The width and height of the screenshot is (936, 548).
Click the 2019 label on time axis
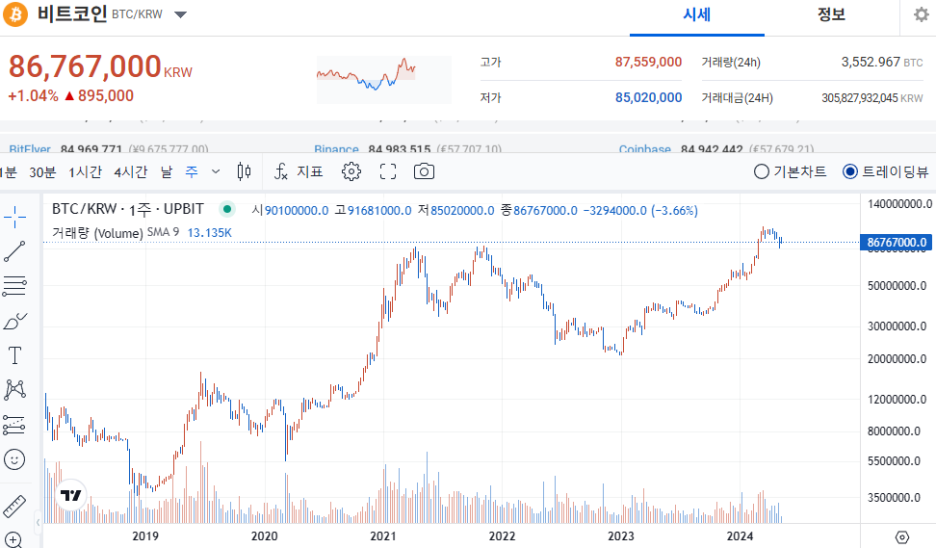(145, 536)
